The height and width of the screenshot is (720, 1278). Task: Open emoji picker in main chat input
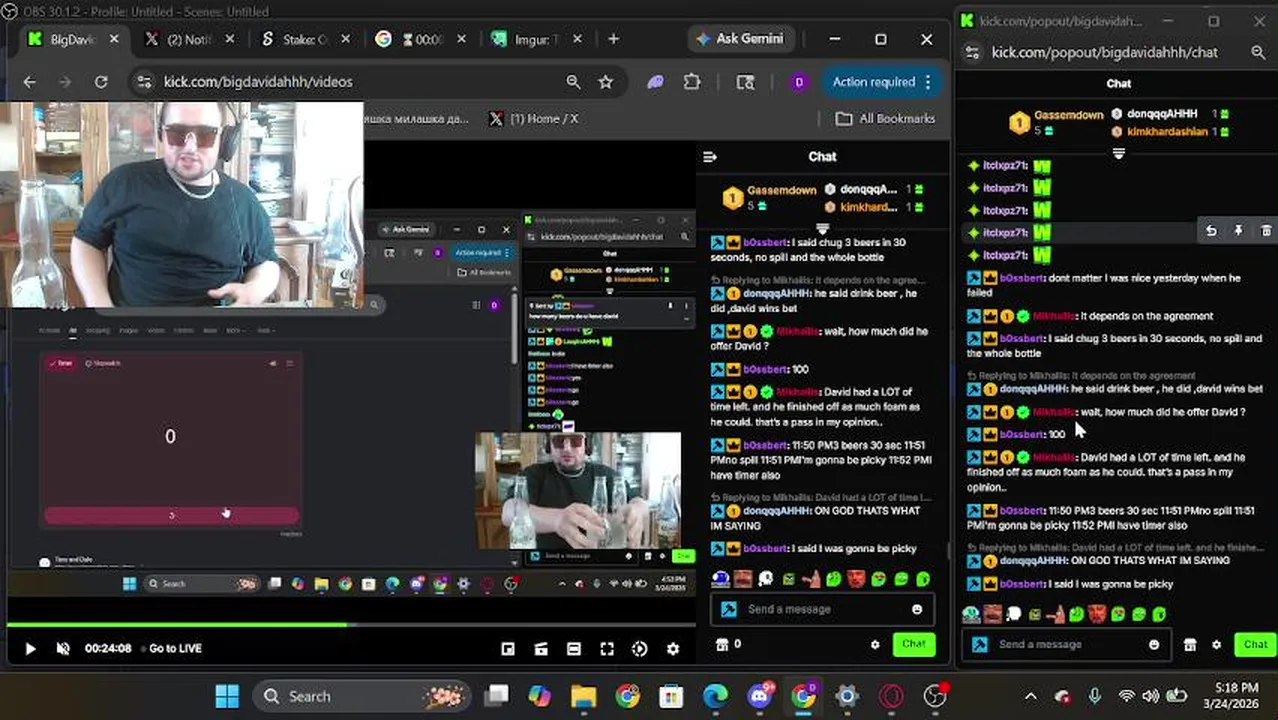(x=917, y=609)
